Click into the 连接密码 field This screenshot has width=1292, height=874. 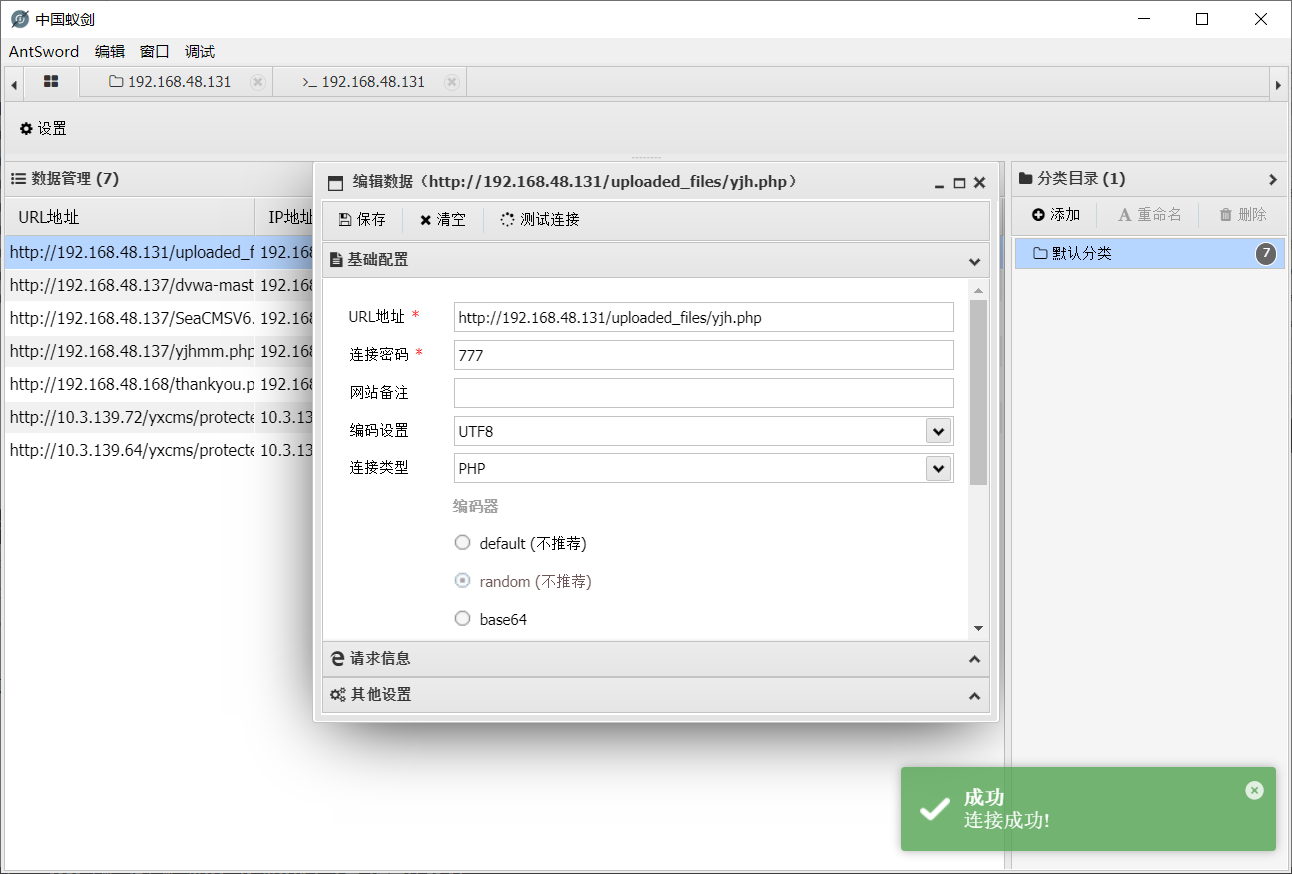[703, 355]
